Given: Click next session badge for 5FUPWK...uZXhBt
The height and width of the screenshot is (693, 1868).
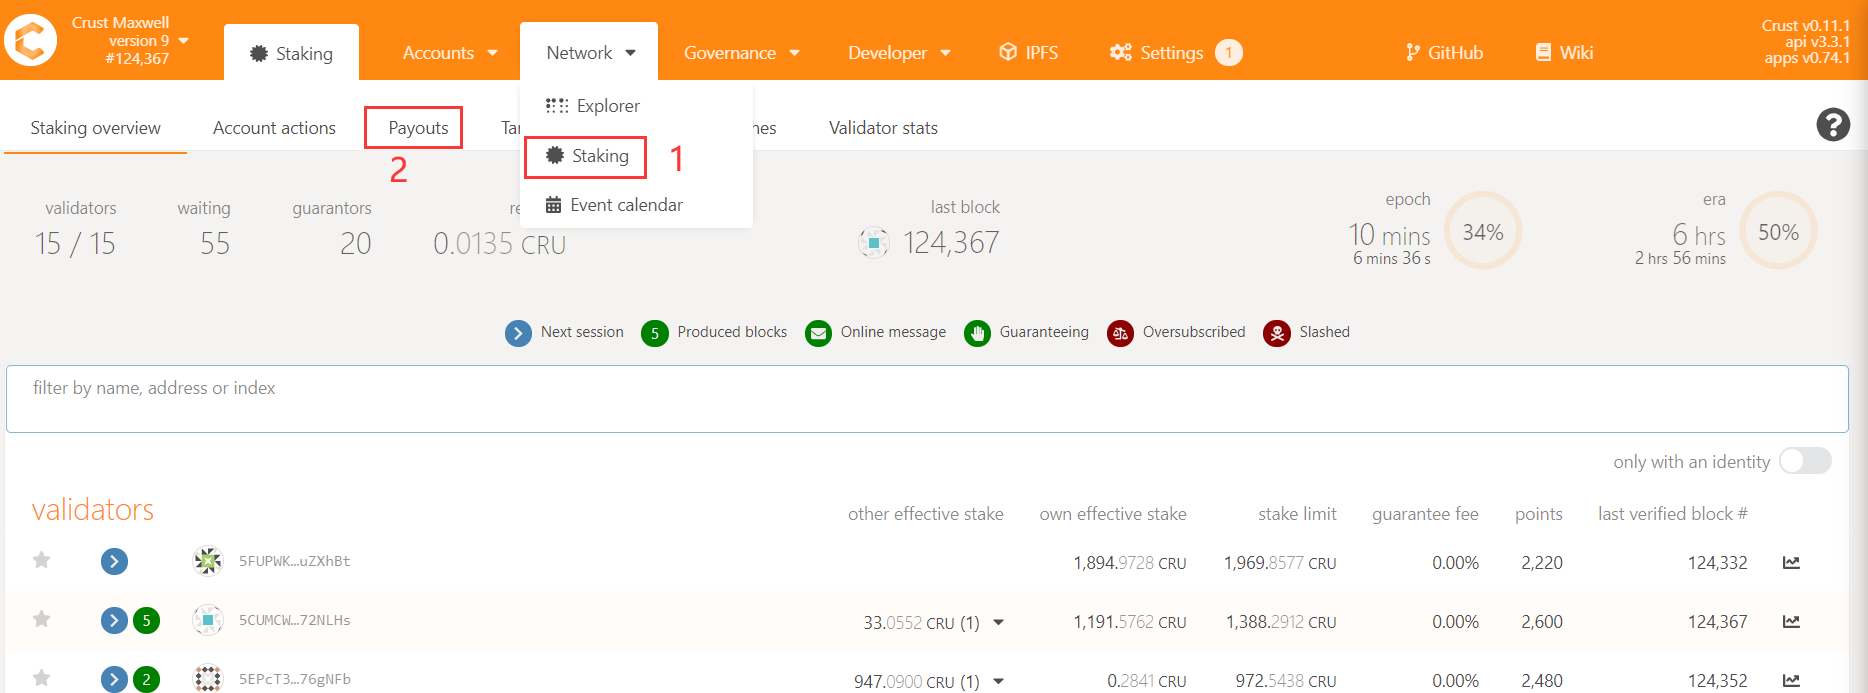Looking at the screenshot, I should coord(114,561).
